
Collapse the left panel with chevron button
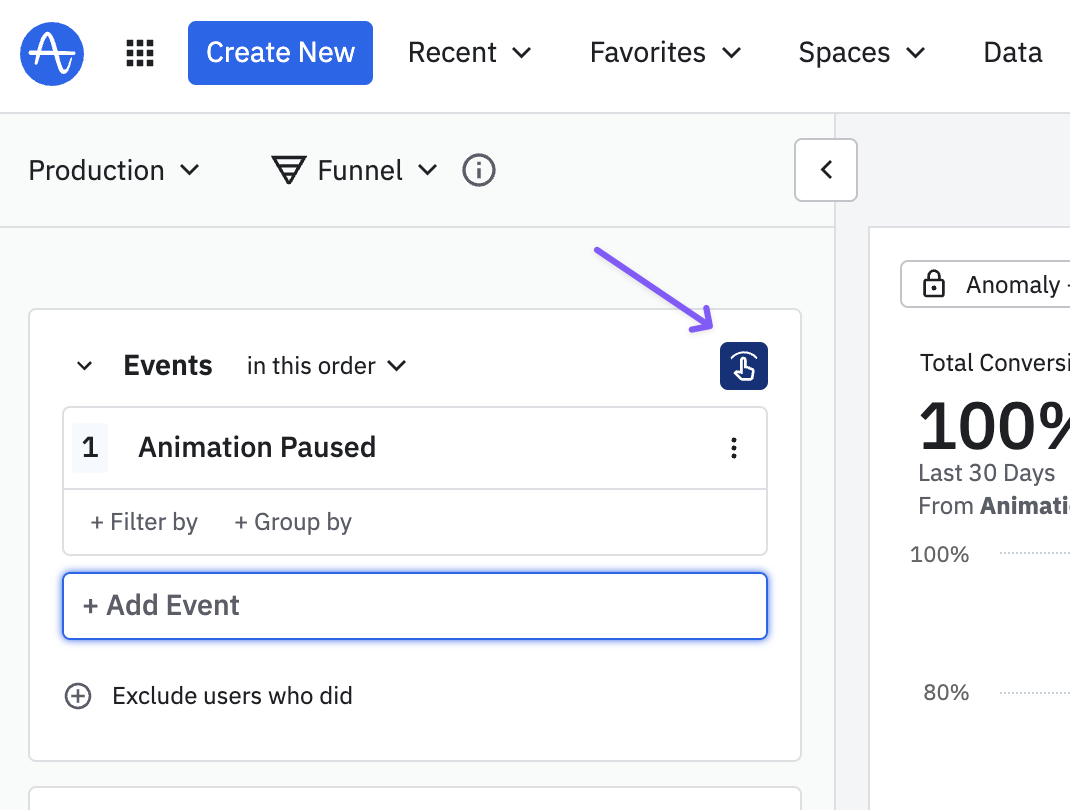tap(826, 170)
